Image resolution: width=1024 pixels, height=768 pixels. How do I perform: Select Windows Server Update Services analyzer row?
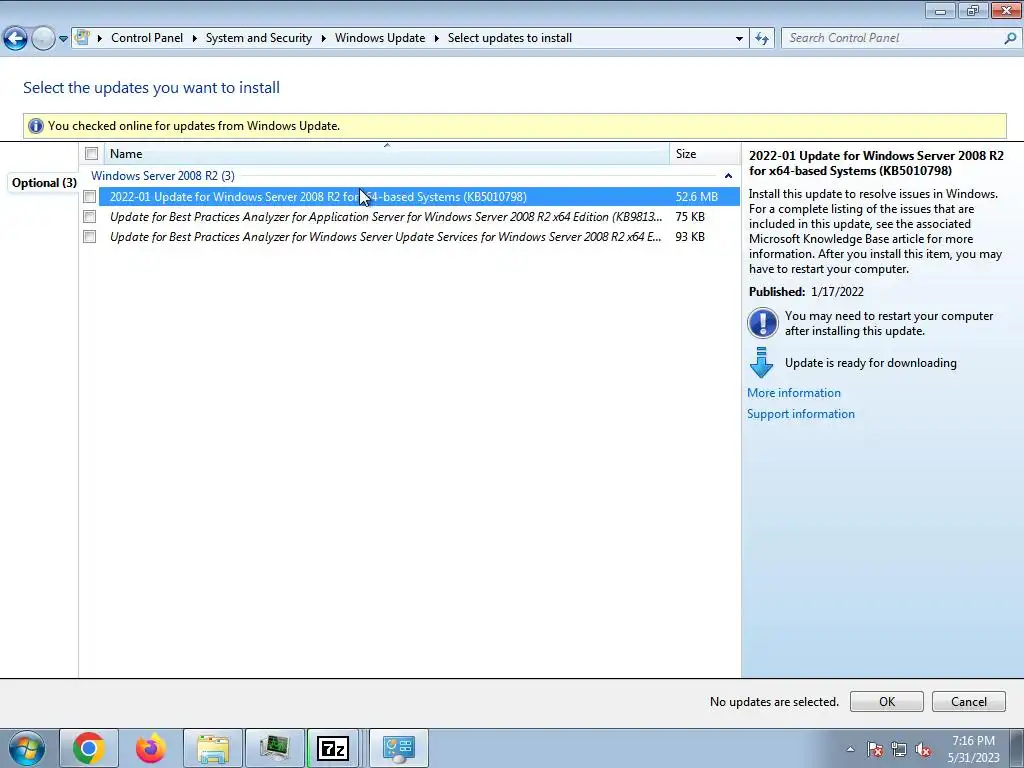click(x=419, y=237)
